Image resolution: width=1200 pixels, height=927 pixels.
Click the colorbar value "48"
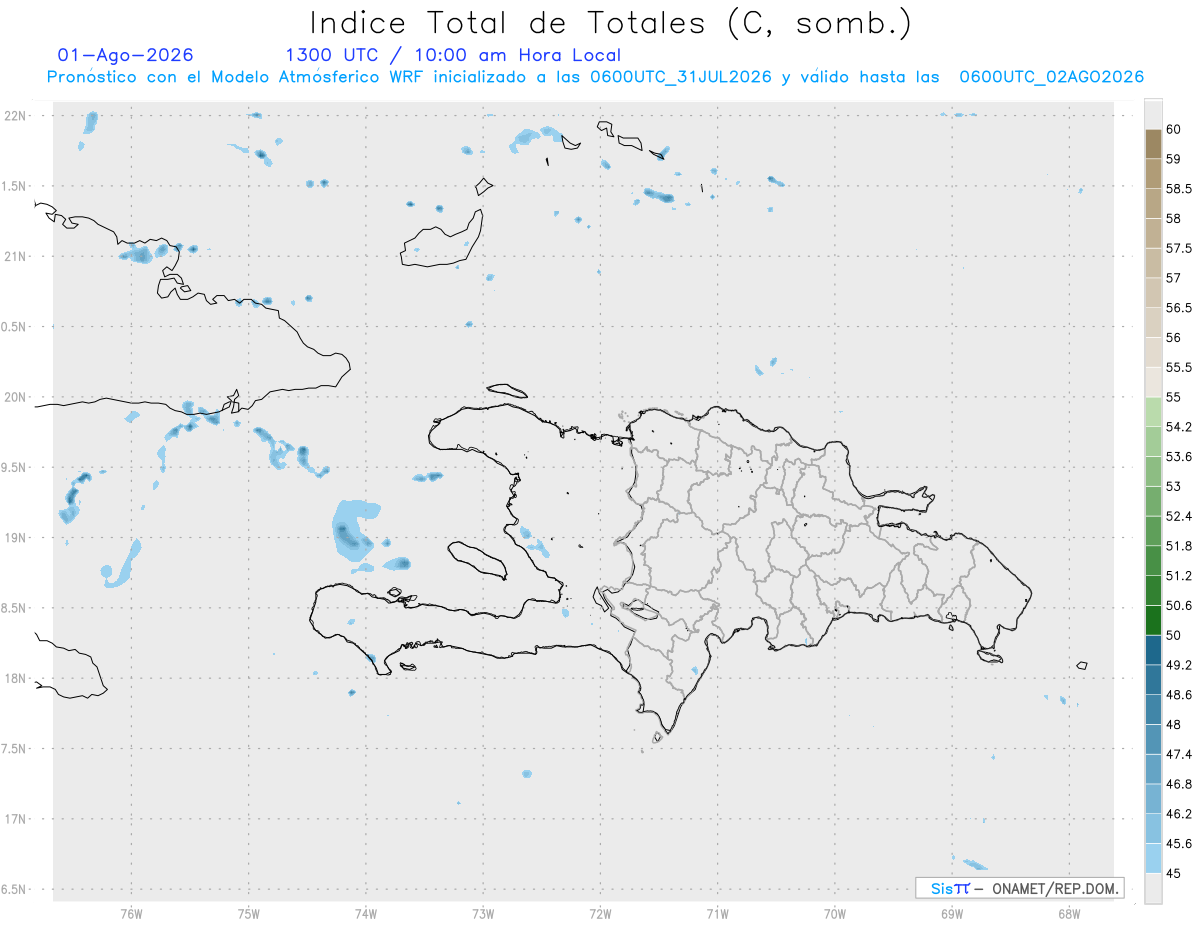tap(1174, 724)
